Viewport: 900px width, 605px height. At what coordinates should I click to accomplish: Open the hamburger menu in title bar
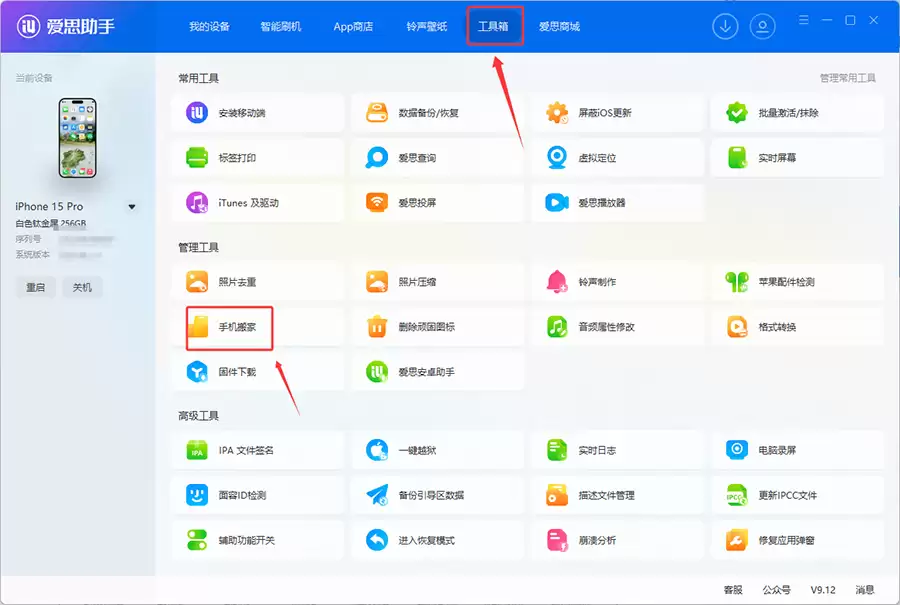click(804, 20)
